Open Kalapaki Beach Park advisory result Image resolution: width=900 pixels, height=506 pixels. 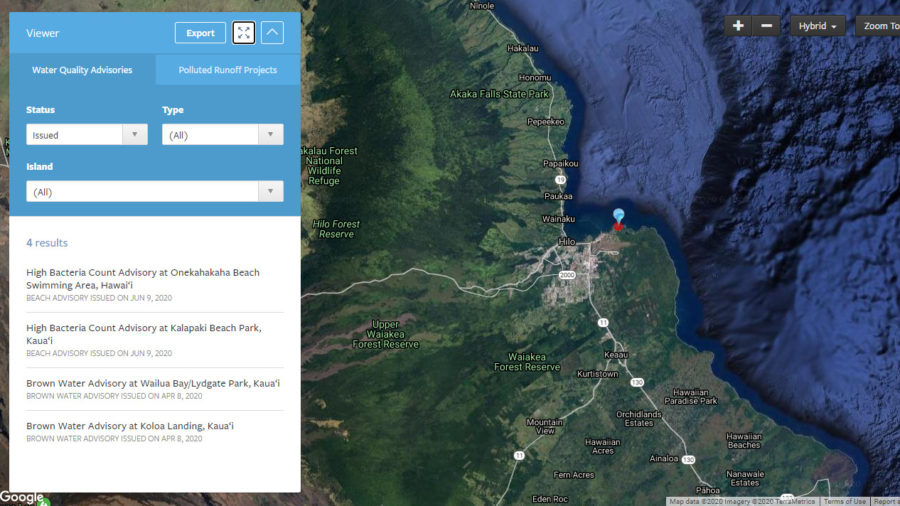tap(143, 334)
